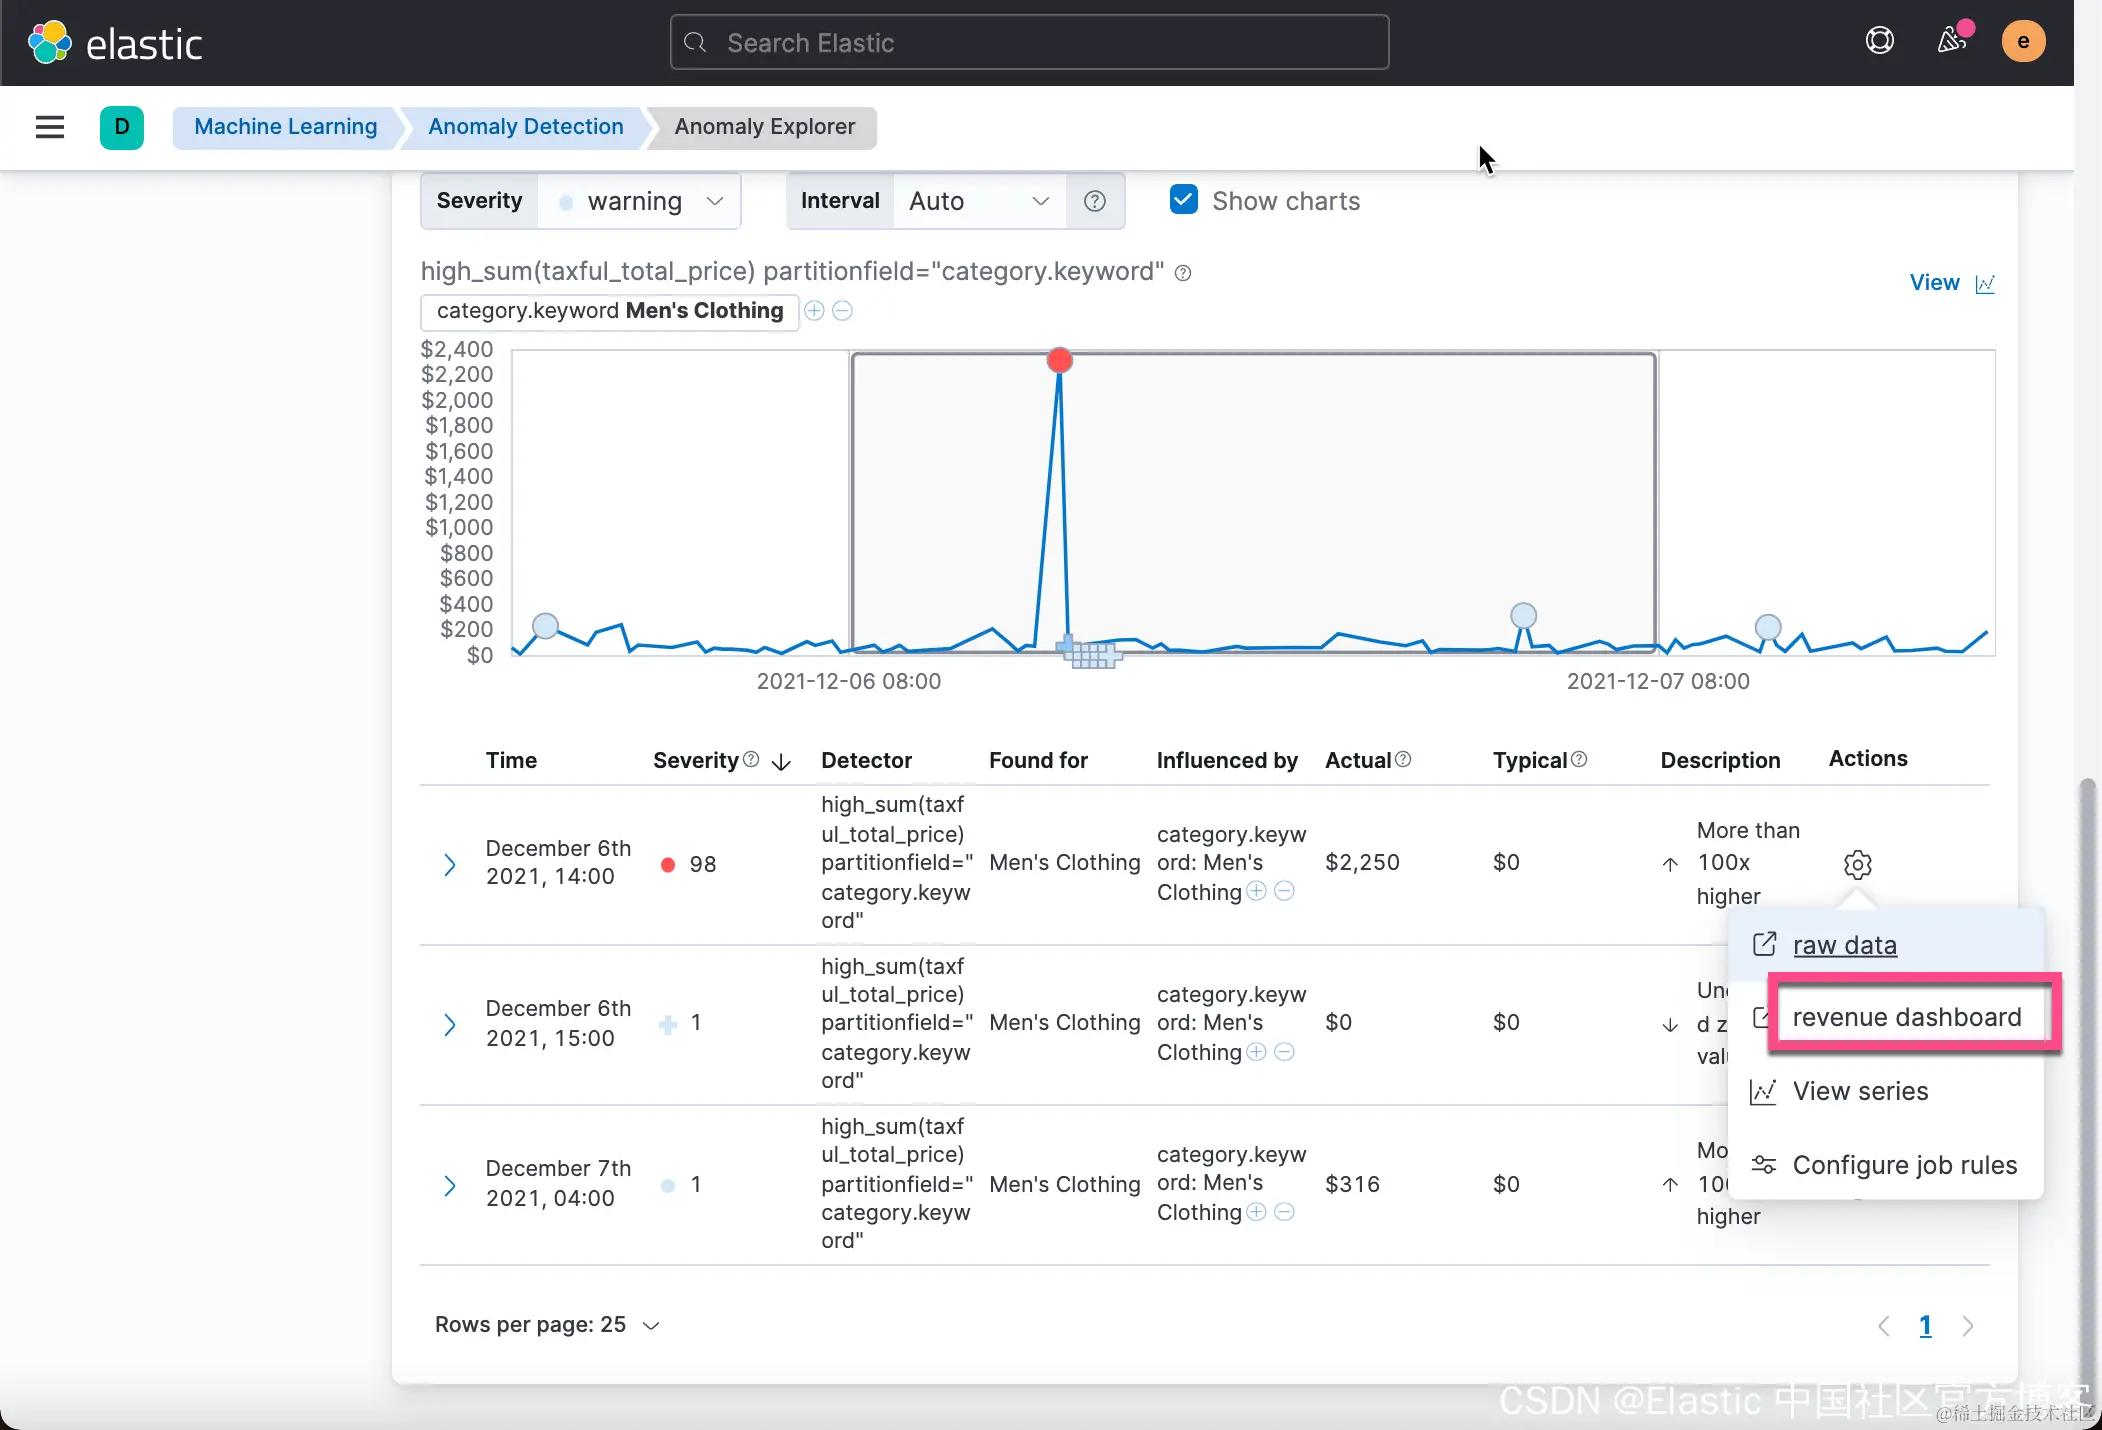Click the help lifebuoy icon in header
This screenshot has width=2102, height=1430.
[x=1879, y=41]
